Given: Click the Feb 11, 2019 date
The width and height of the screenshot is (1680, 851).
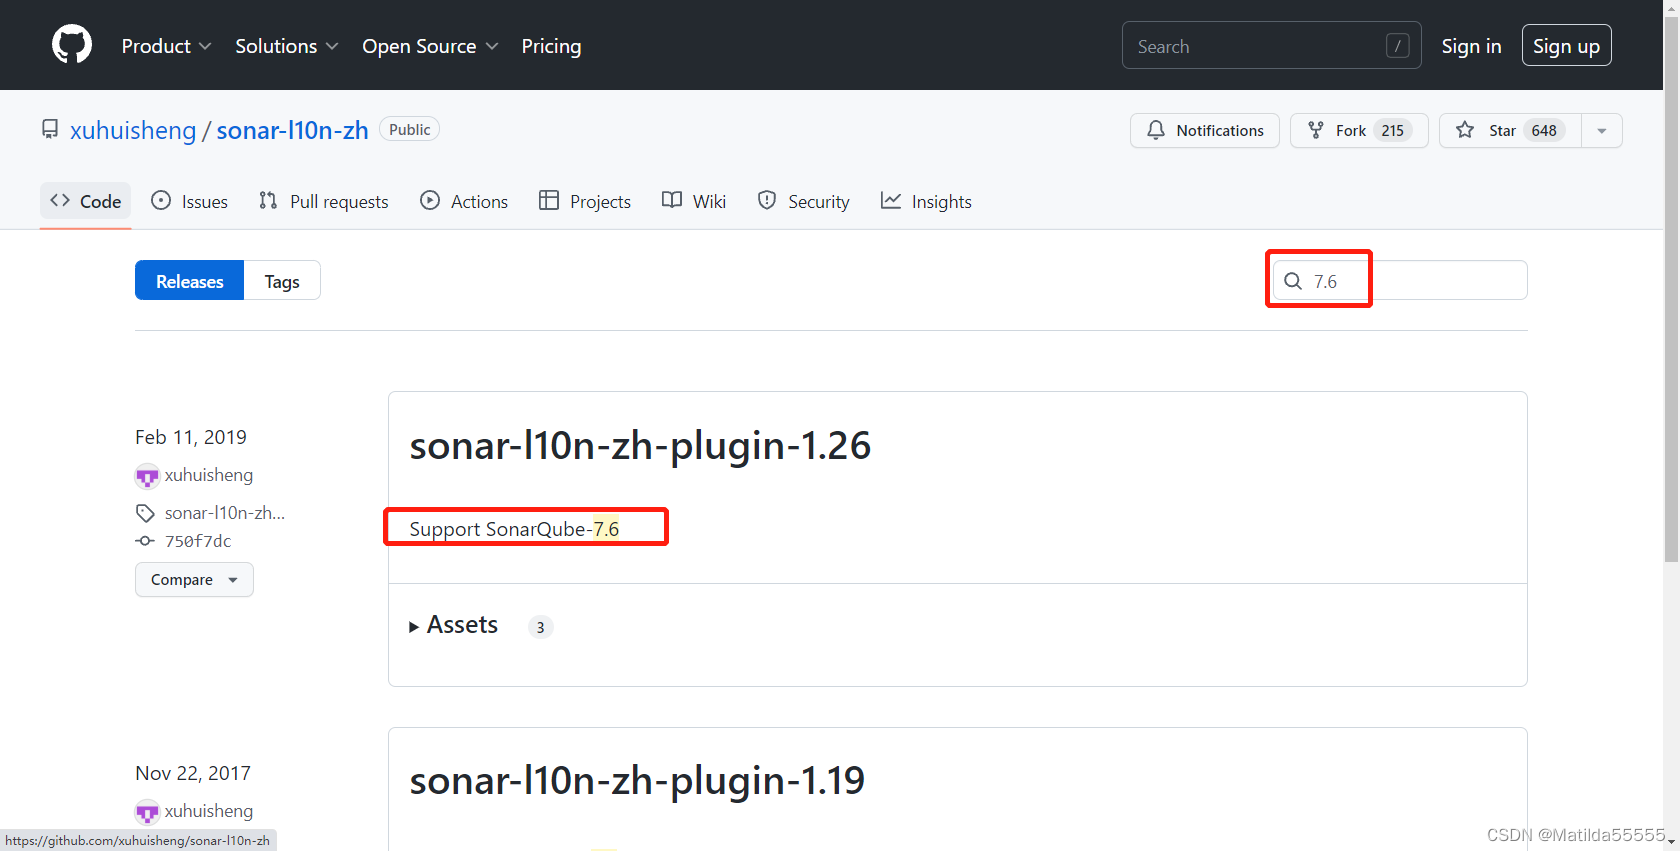Looking at the screenshot, I should [x=191, y=437].
